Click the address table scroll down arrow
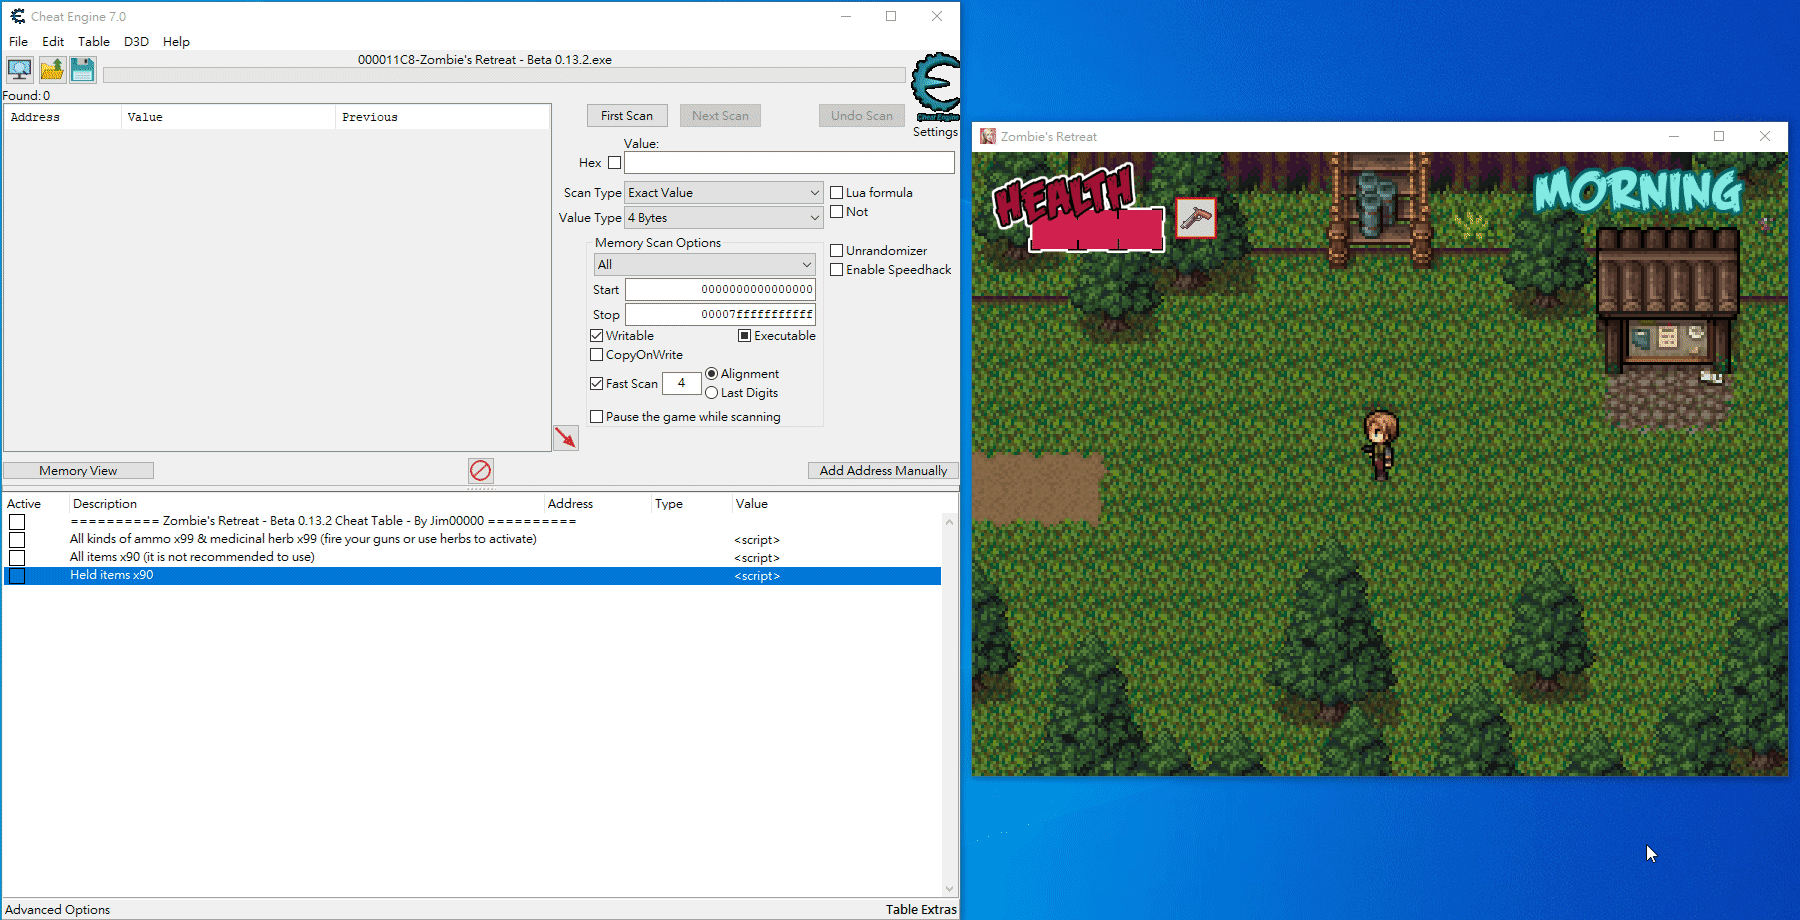This screenshot has height=920, width=1800. click(x=949, y=888)
